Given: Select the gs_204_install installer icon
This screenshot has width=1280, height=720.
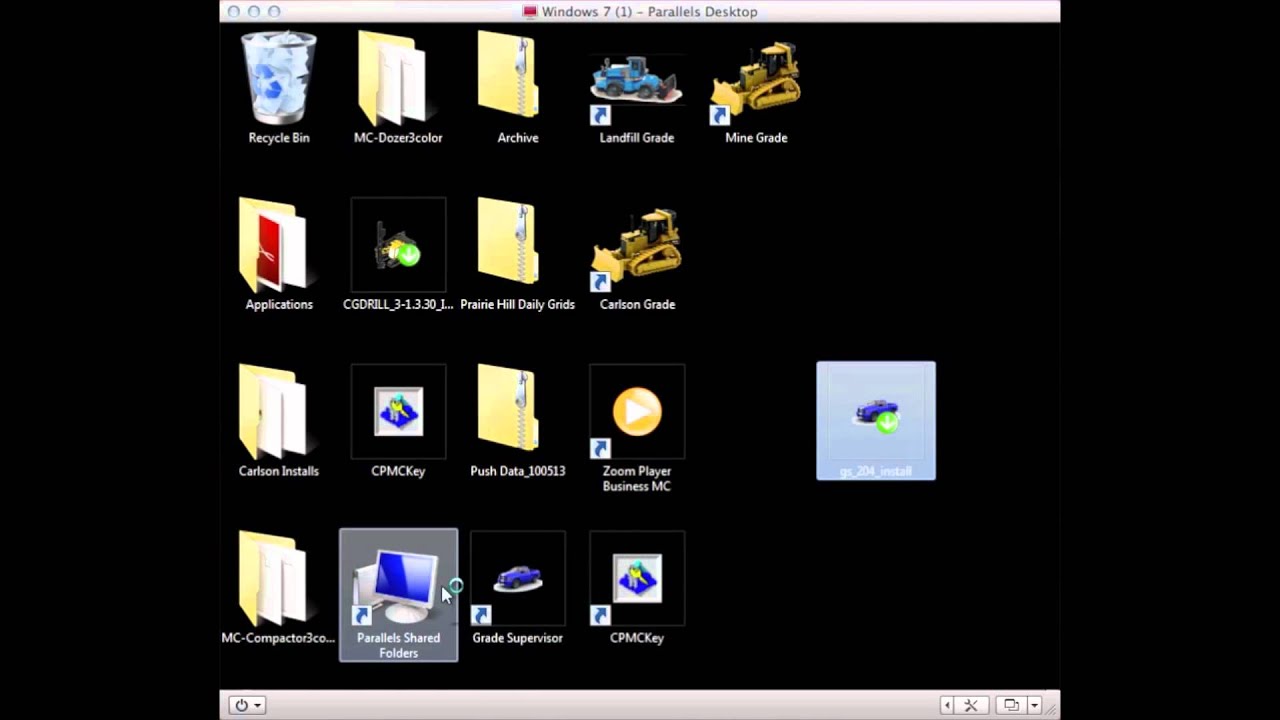Looking at the screenshot, I should (x=876, y=421).
